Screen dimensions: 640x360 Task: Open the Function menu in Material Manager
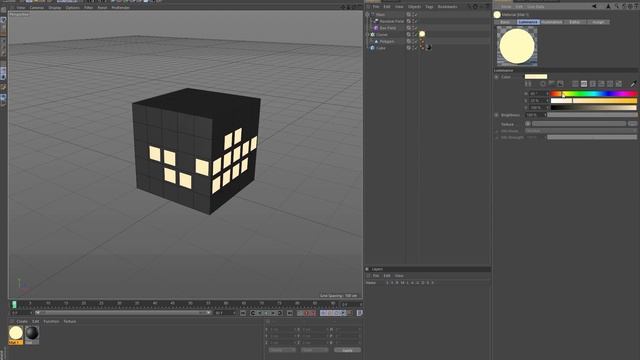[x=51, y=322]
